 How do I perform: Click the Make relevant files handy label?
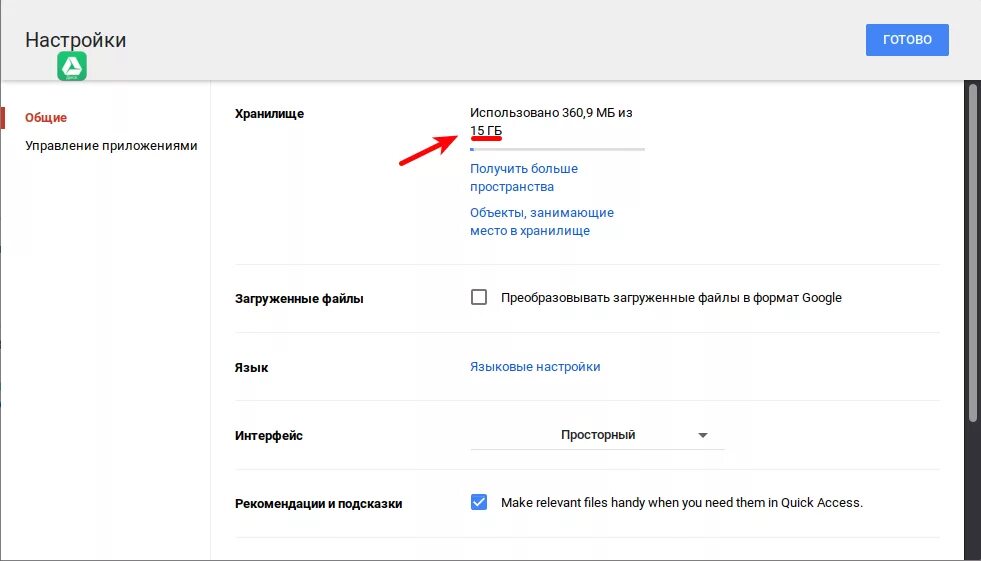(682, 503)
